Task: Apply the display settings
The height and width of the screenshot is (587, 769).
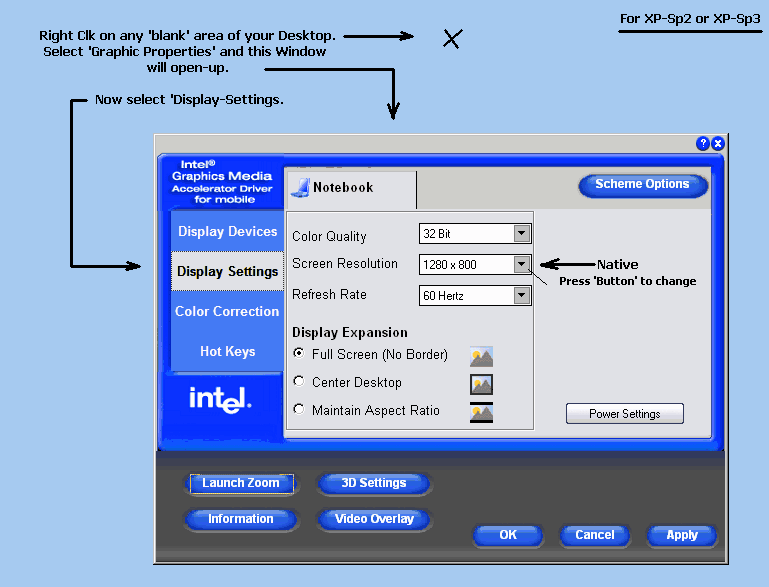Action: [682, 535]
